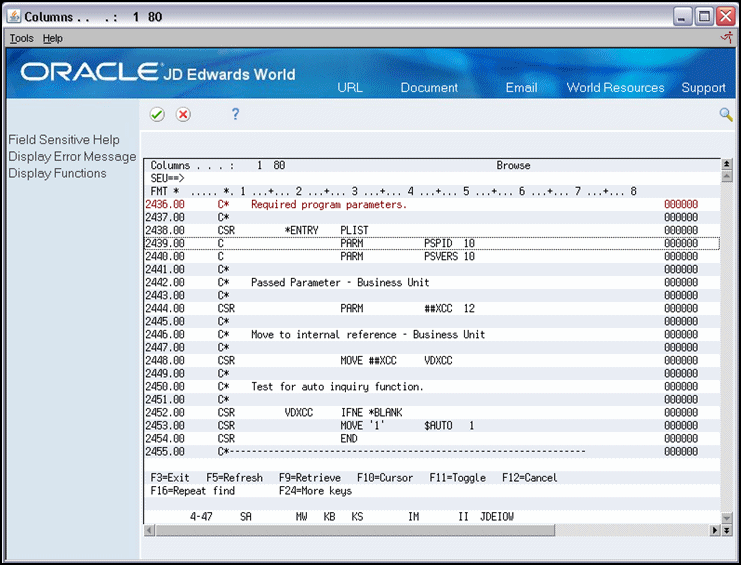
Task: Click PSPID parameter on line 2439.00
Action: [x=438, y=243]
